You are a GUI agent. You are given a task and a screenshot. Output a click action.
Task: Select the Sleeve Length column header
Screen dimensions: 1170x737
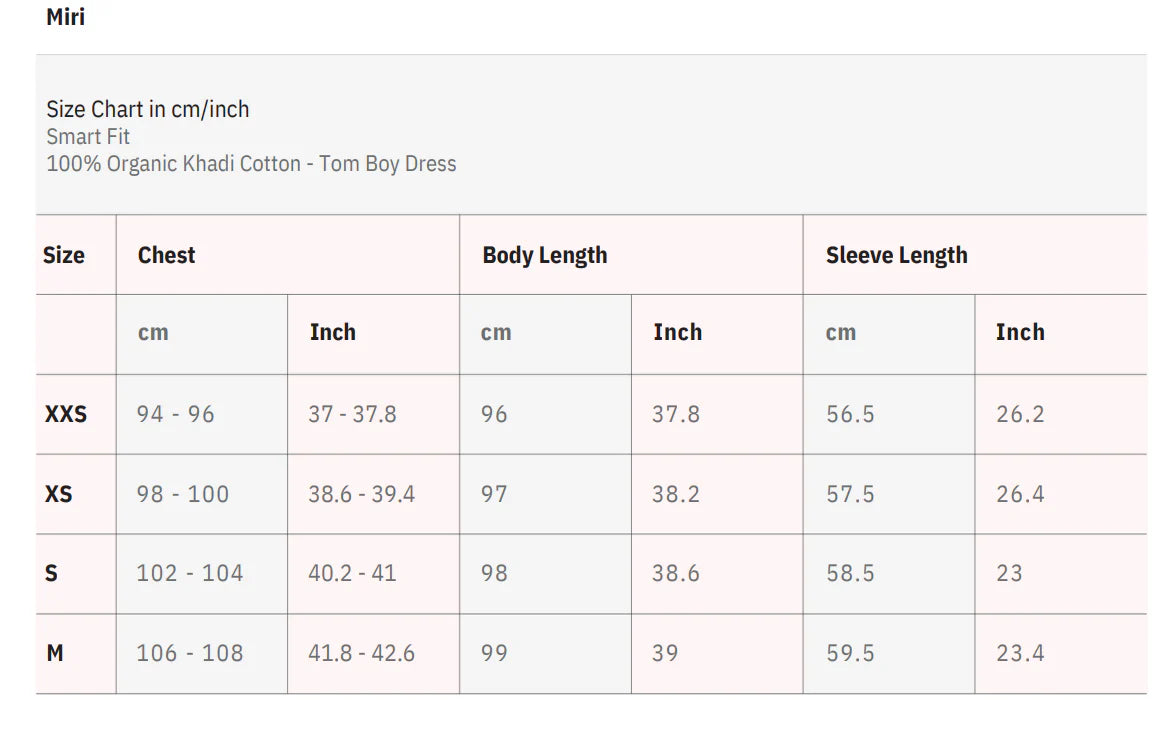click(x=897, y=255)
